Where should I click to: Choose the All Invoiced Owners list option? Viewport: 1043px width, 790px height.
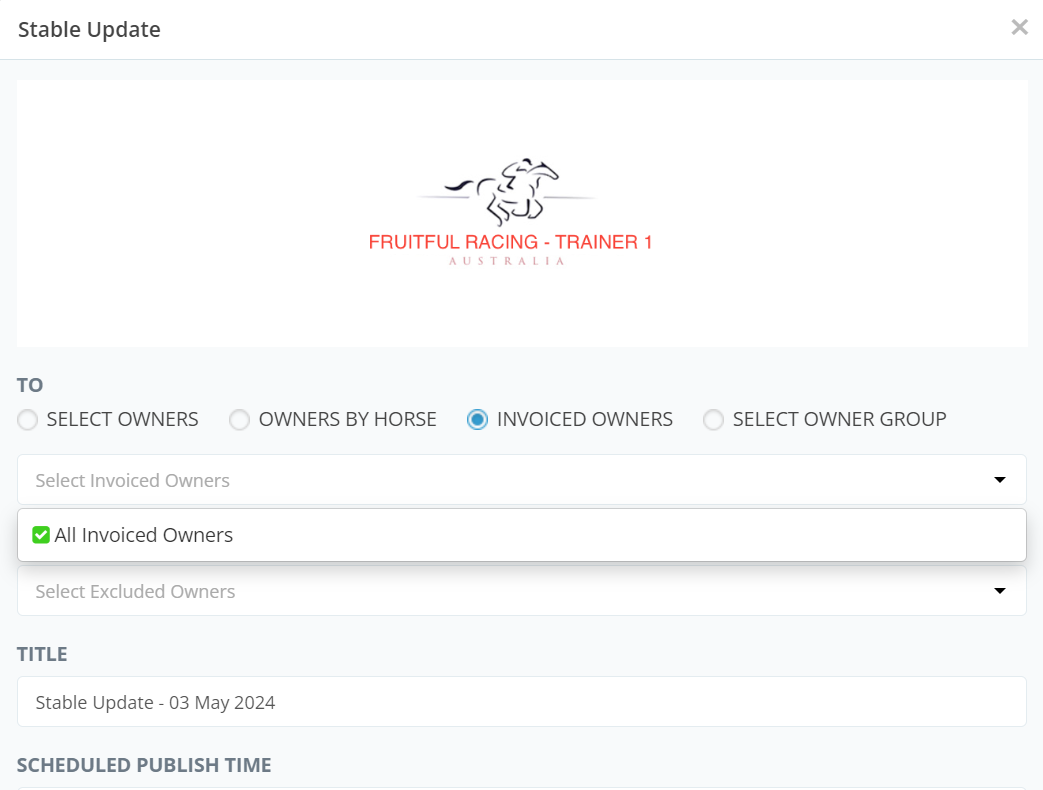(144, 535)
